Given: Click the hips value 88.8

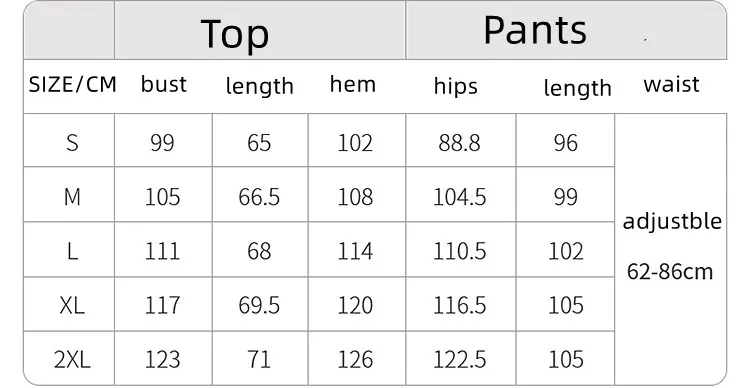Looking at the screenshot, I should coord(459,143).
